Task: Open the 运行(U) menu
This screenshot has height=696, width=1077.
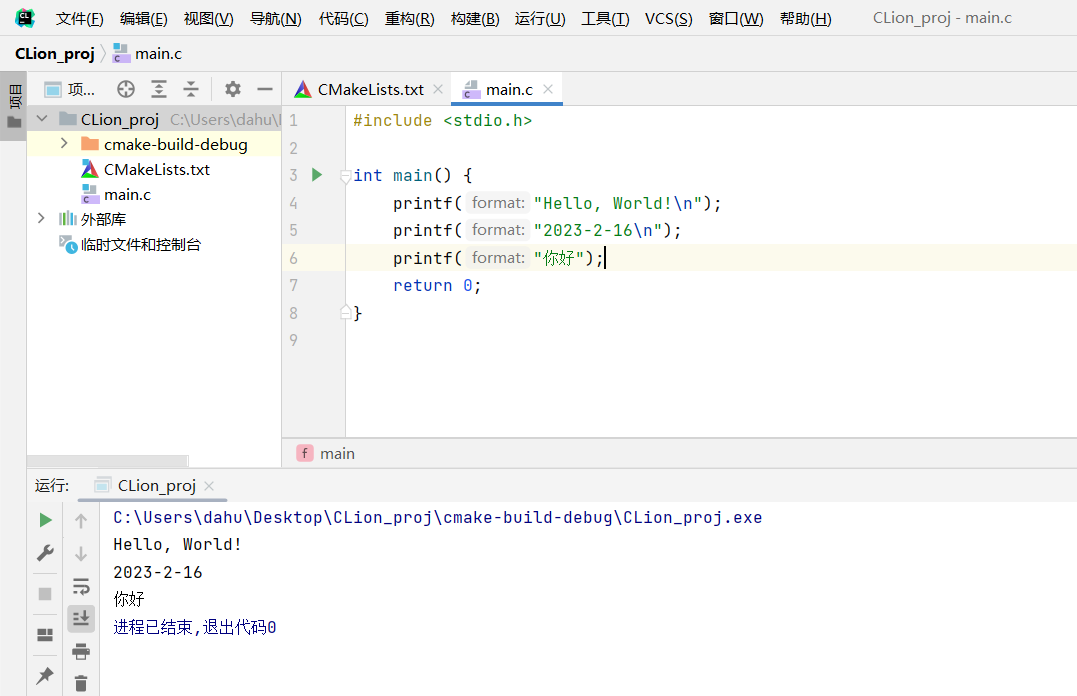Action: pos(540,19)
